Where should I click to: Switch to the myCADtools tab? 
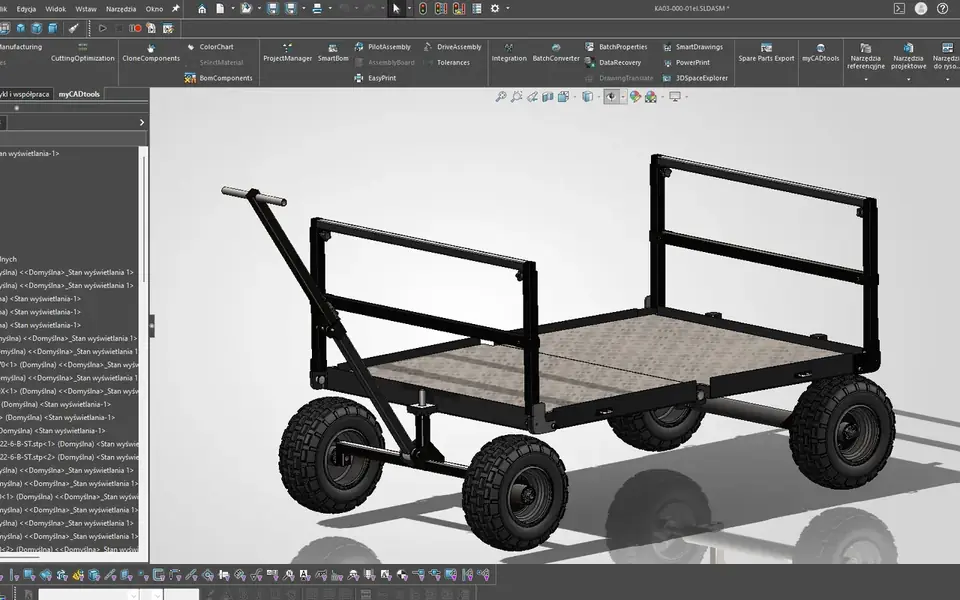point(79,94)
